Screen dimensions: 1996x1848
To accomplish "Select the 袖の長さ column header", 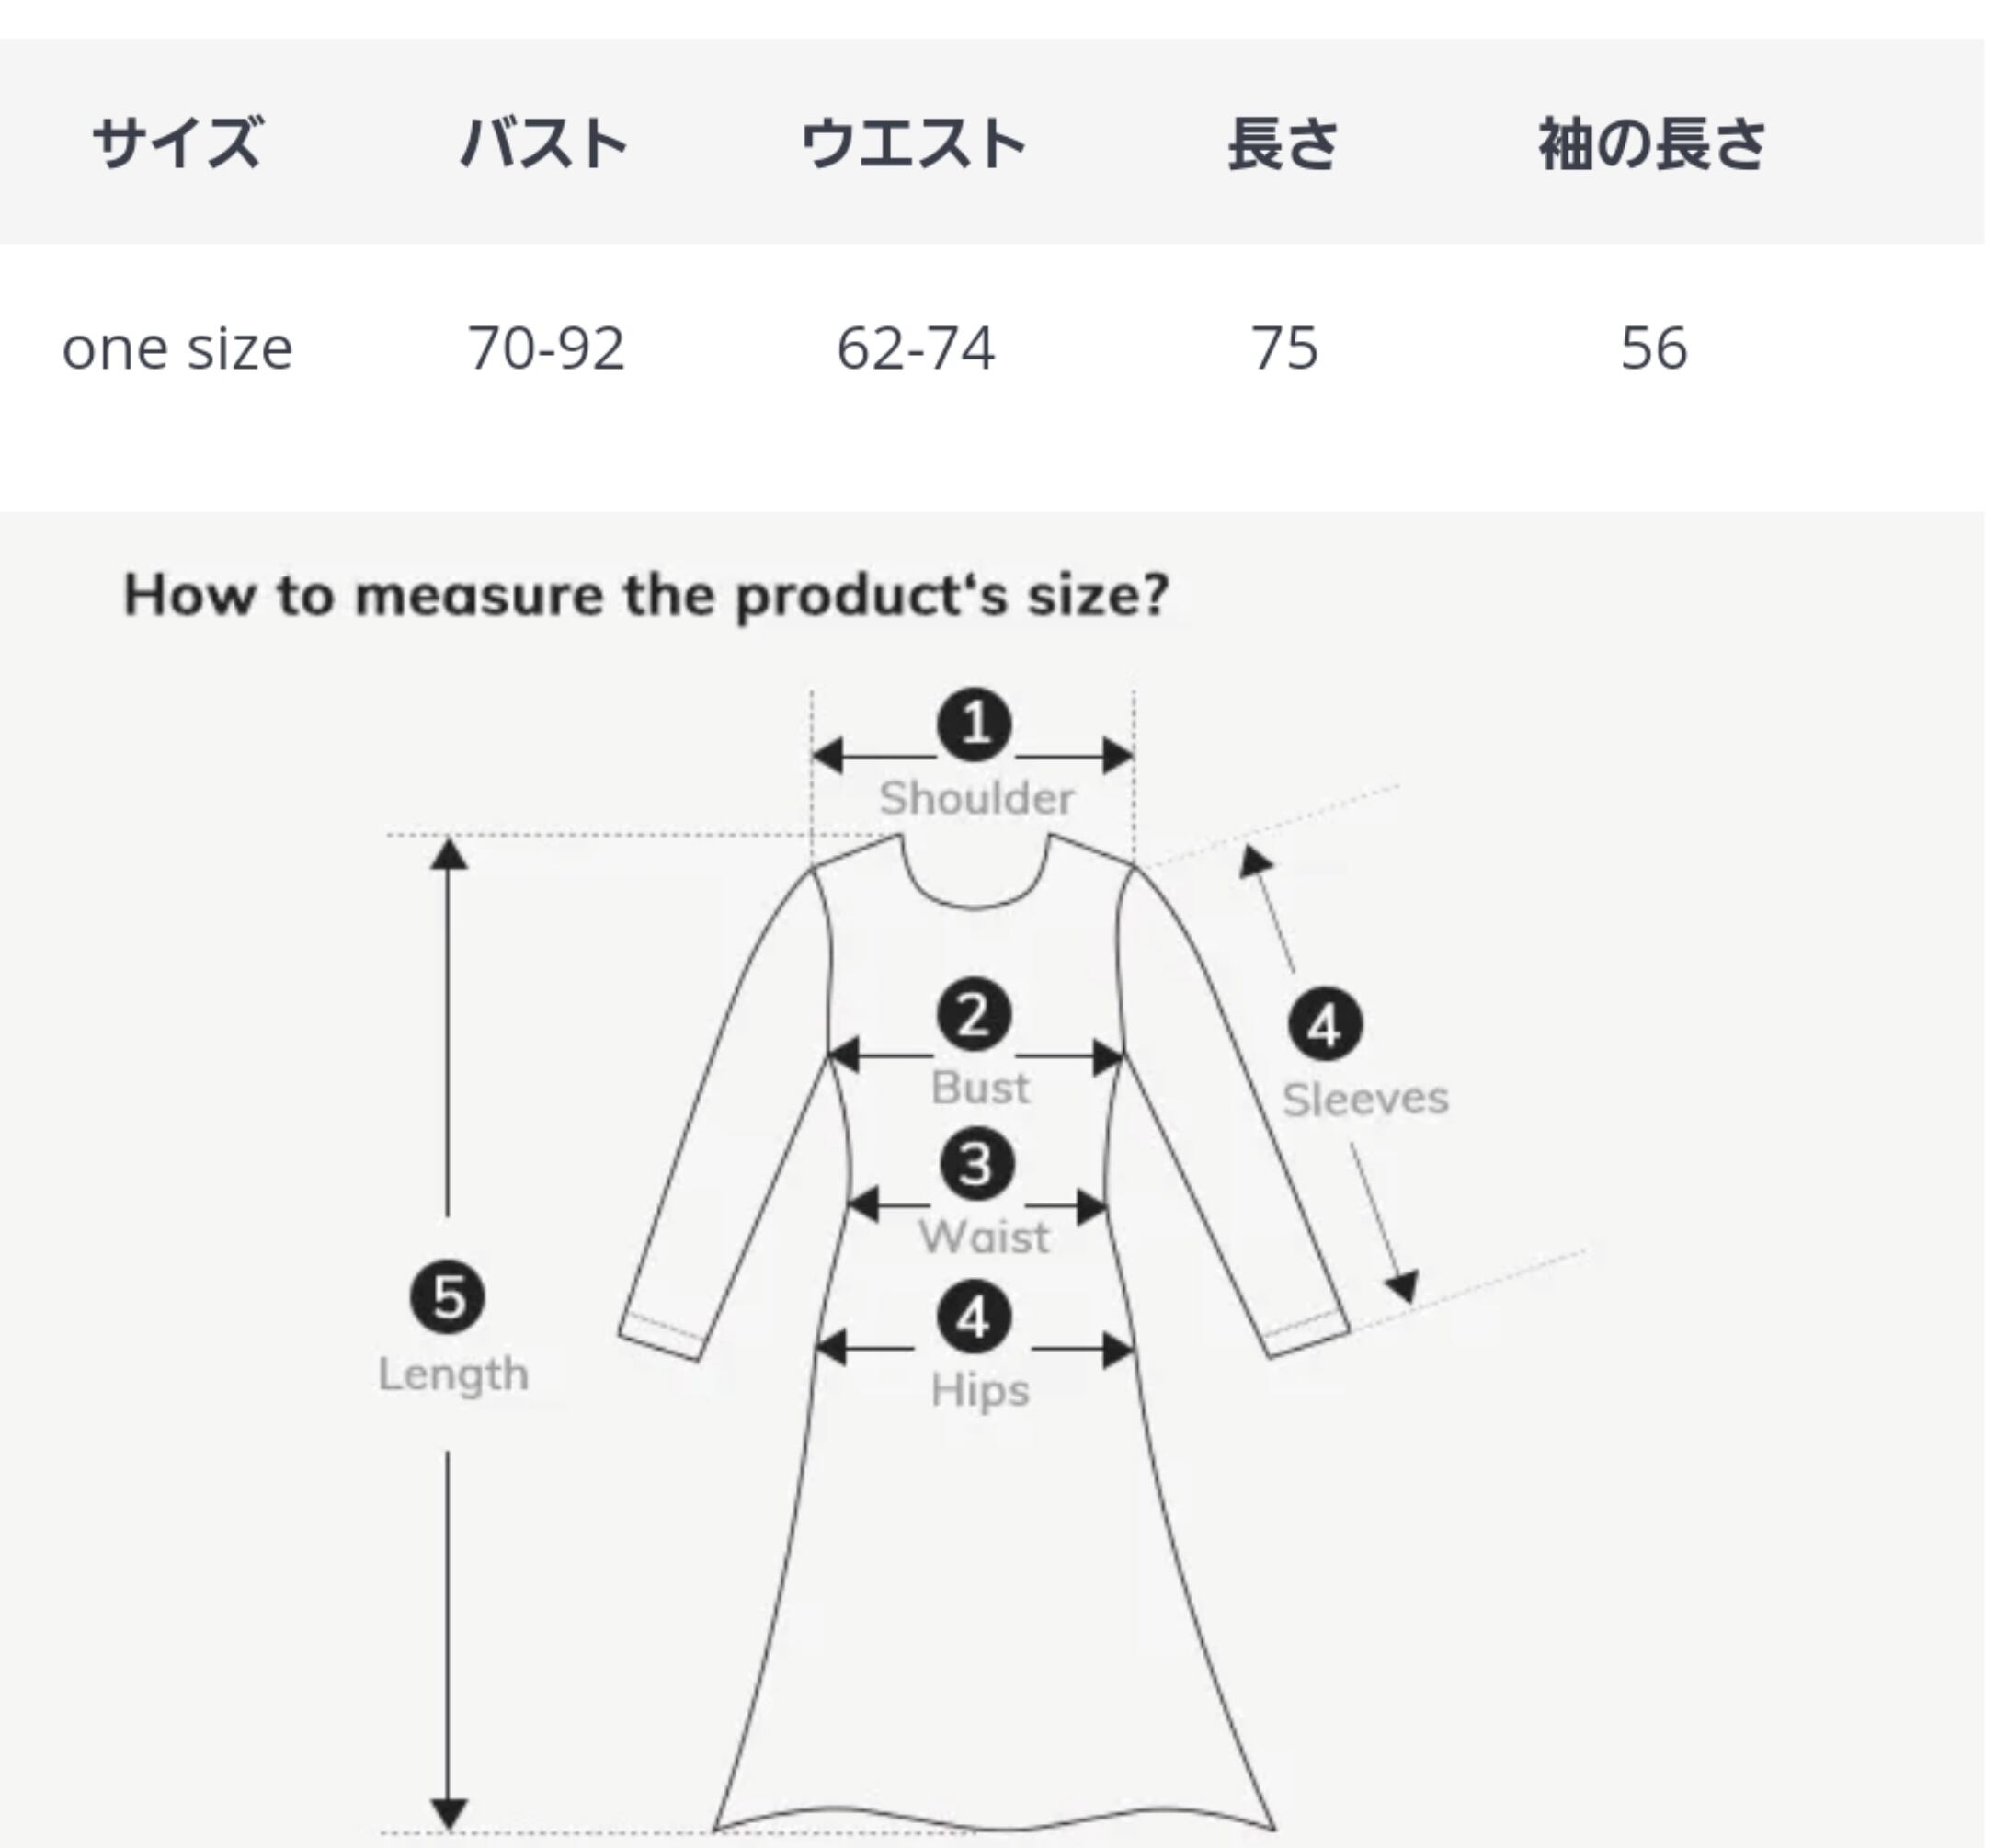I will pyautogui.click(x=1653, y=143).
